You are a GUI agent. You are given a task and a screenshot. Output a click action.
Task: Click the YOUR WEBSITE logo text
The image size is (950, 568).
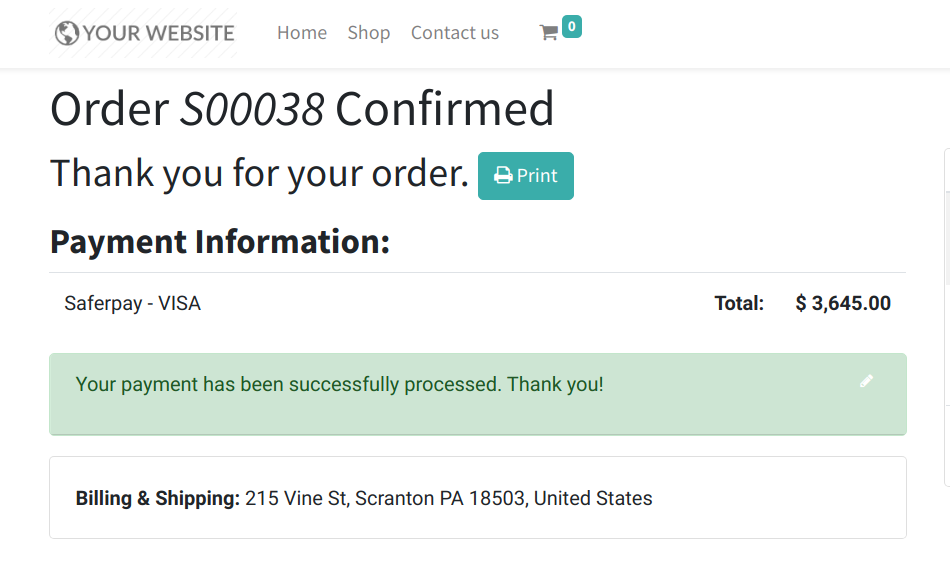[x=158, y=33]
